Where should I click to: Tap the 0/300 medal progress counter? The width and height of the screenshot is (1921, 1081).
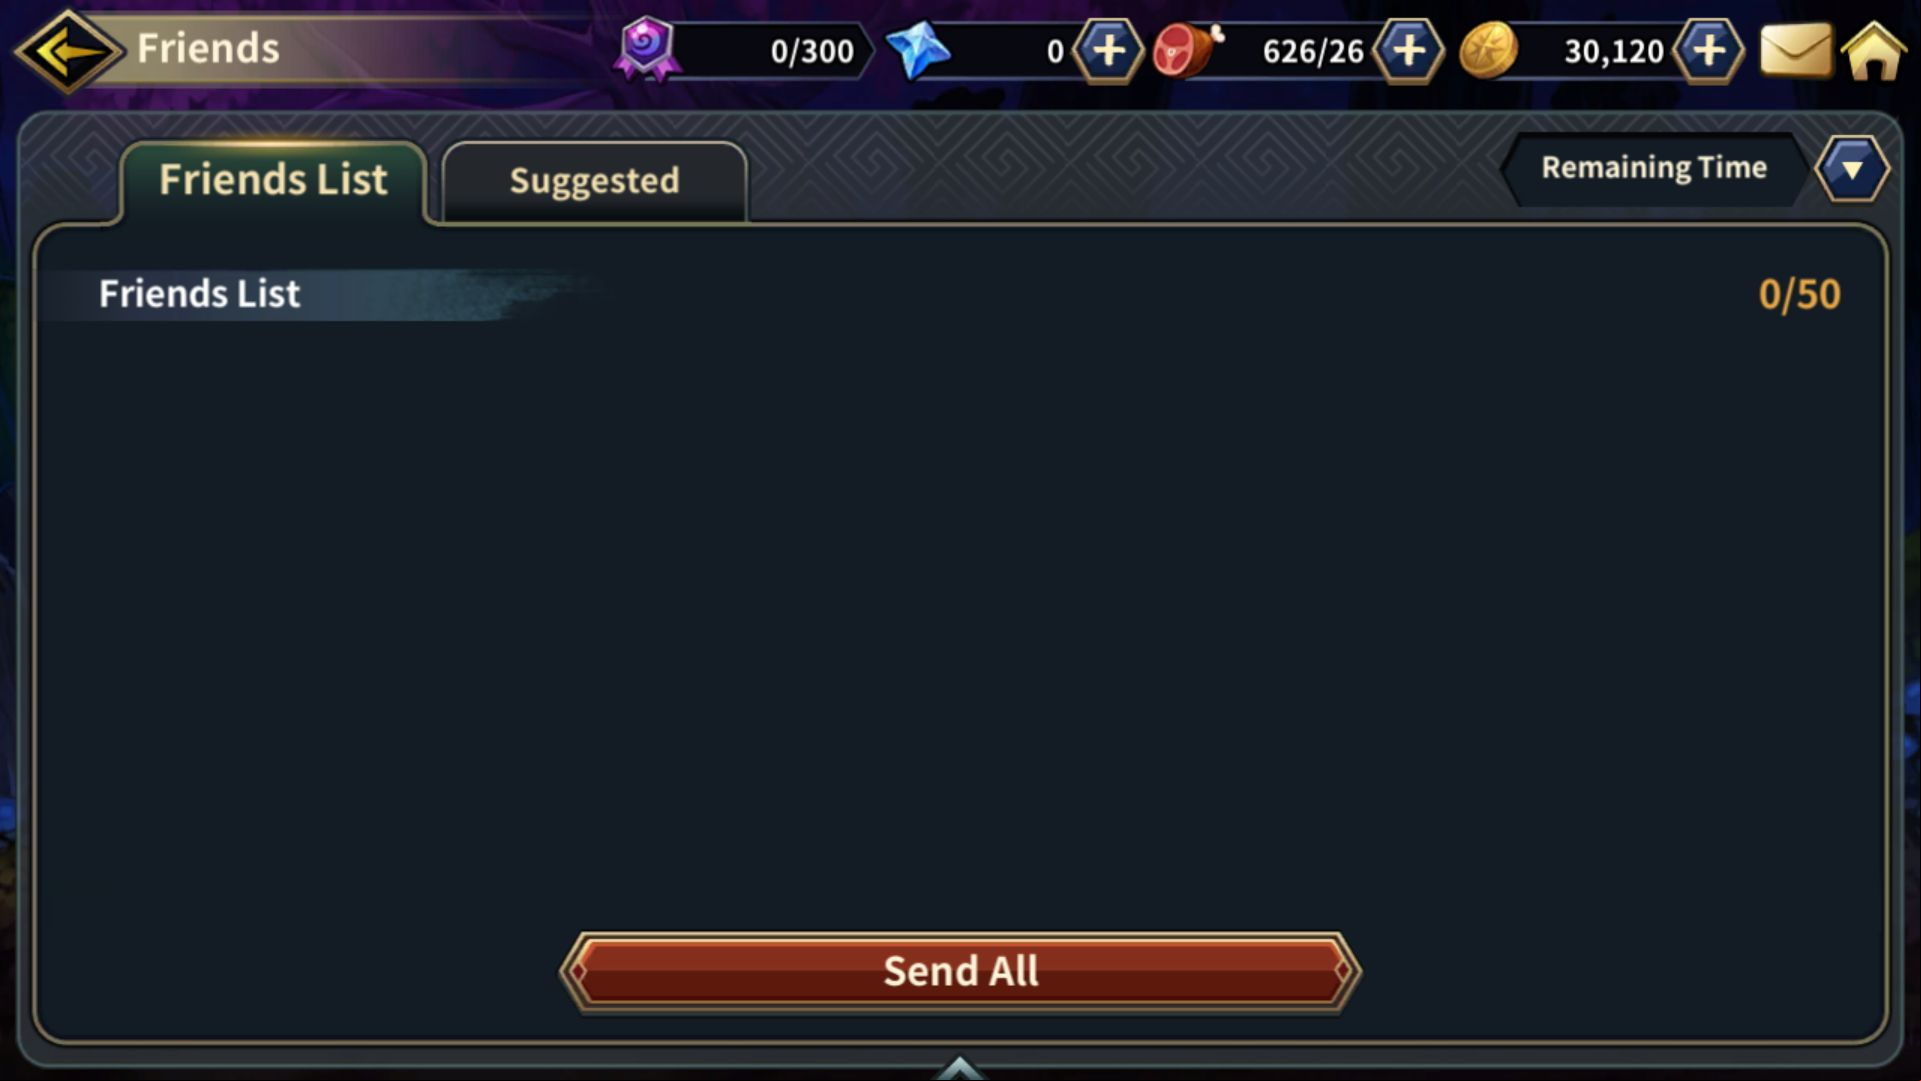click(812, 51)
